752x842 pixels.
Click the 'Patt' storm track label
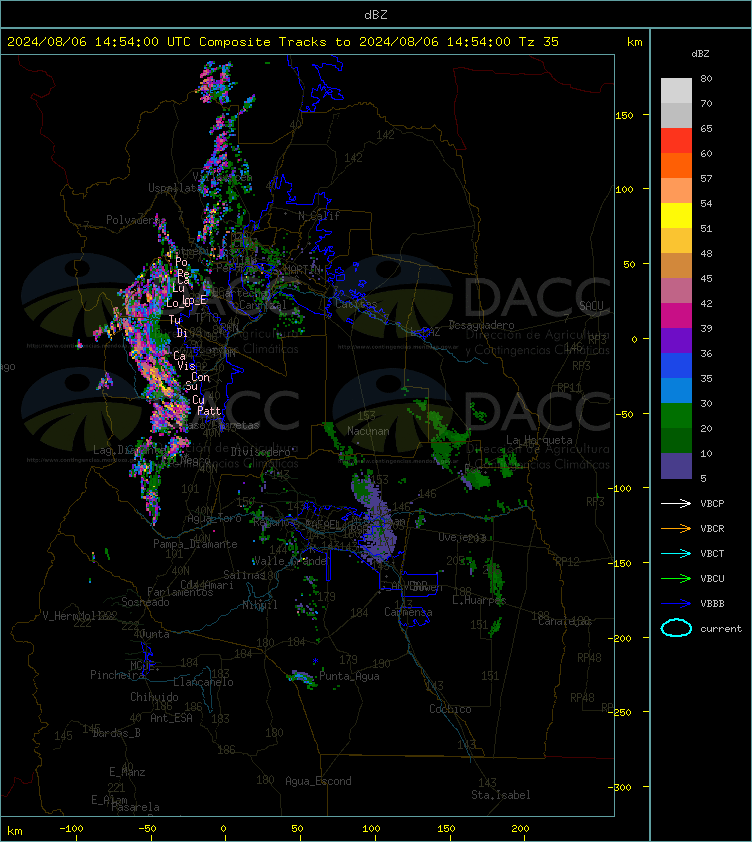pyautogui.click(x=209, y=411)
